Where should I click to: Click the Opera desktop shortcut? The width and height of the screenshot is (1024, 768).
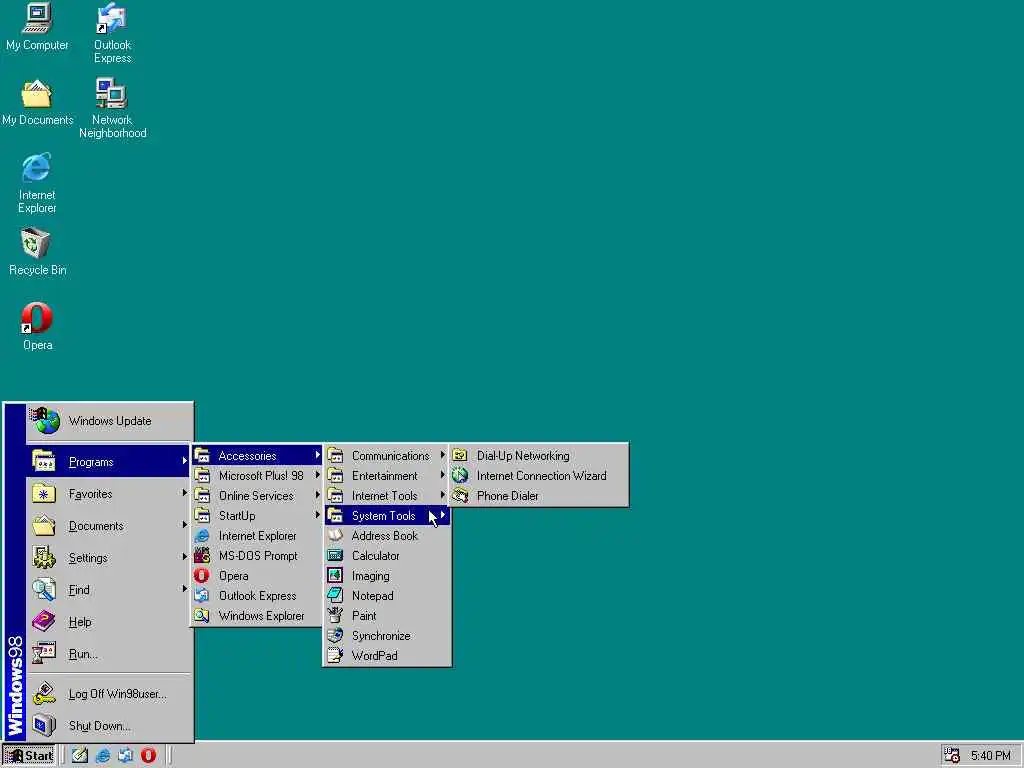pos(37,327)
